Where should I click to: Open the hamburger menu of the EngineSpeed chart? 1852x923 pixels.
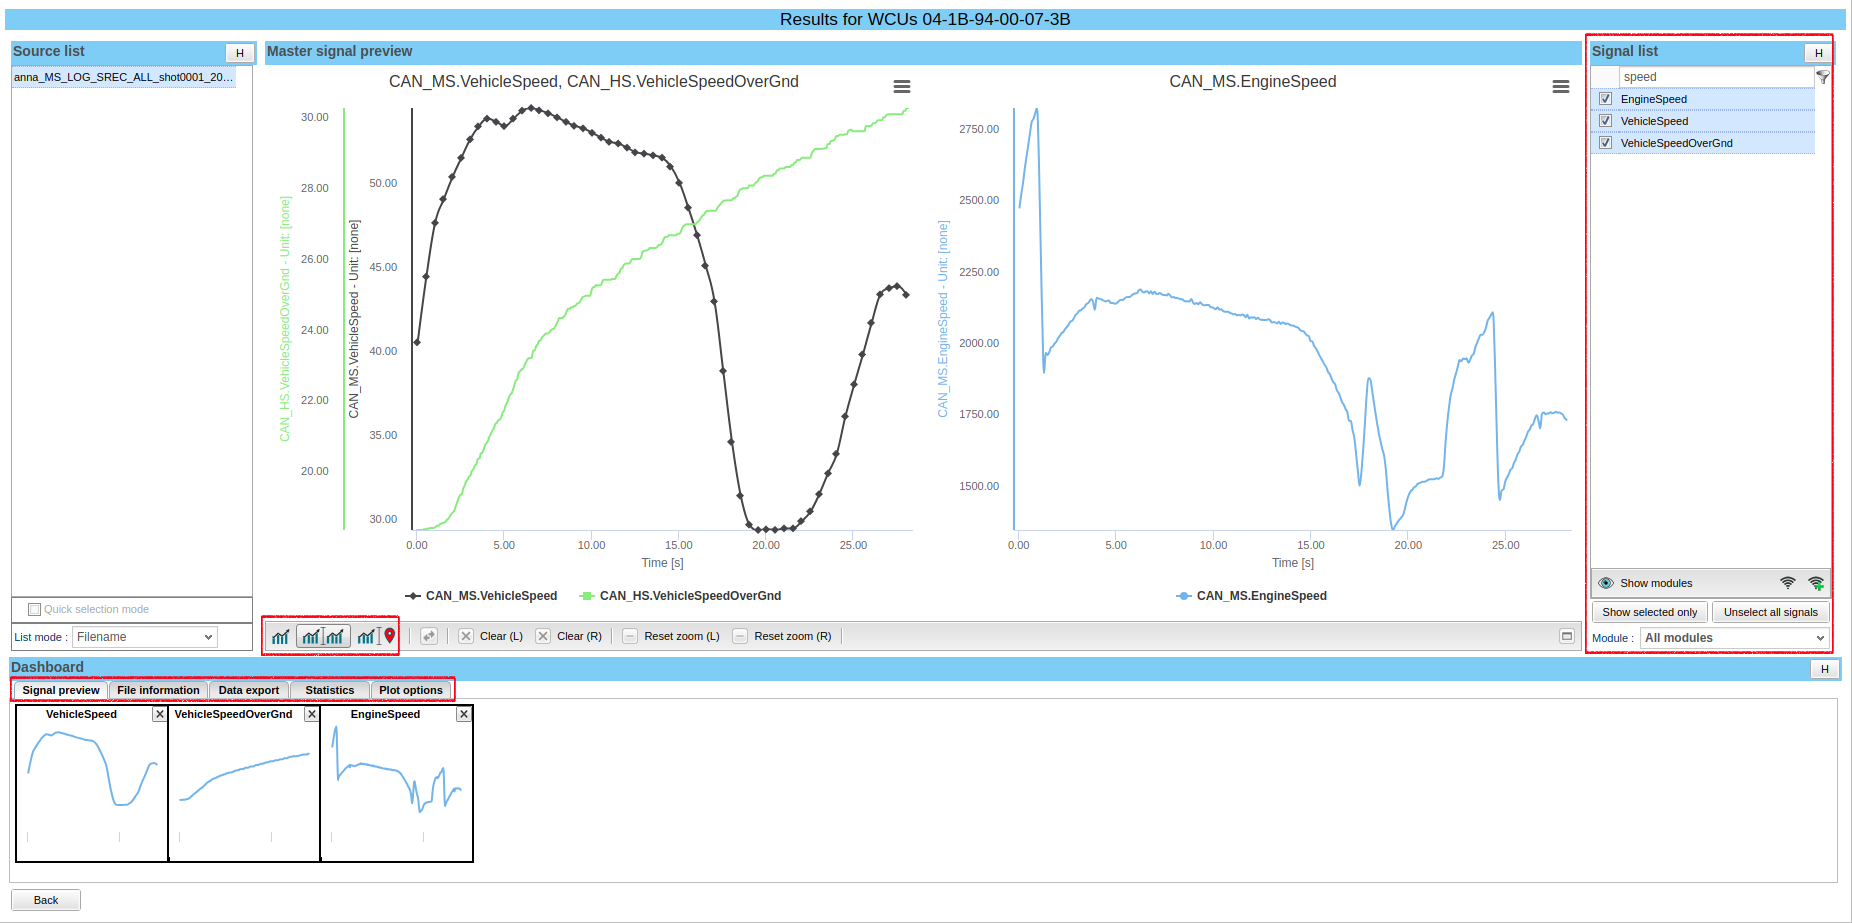pos(1560,87)
